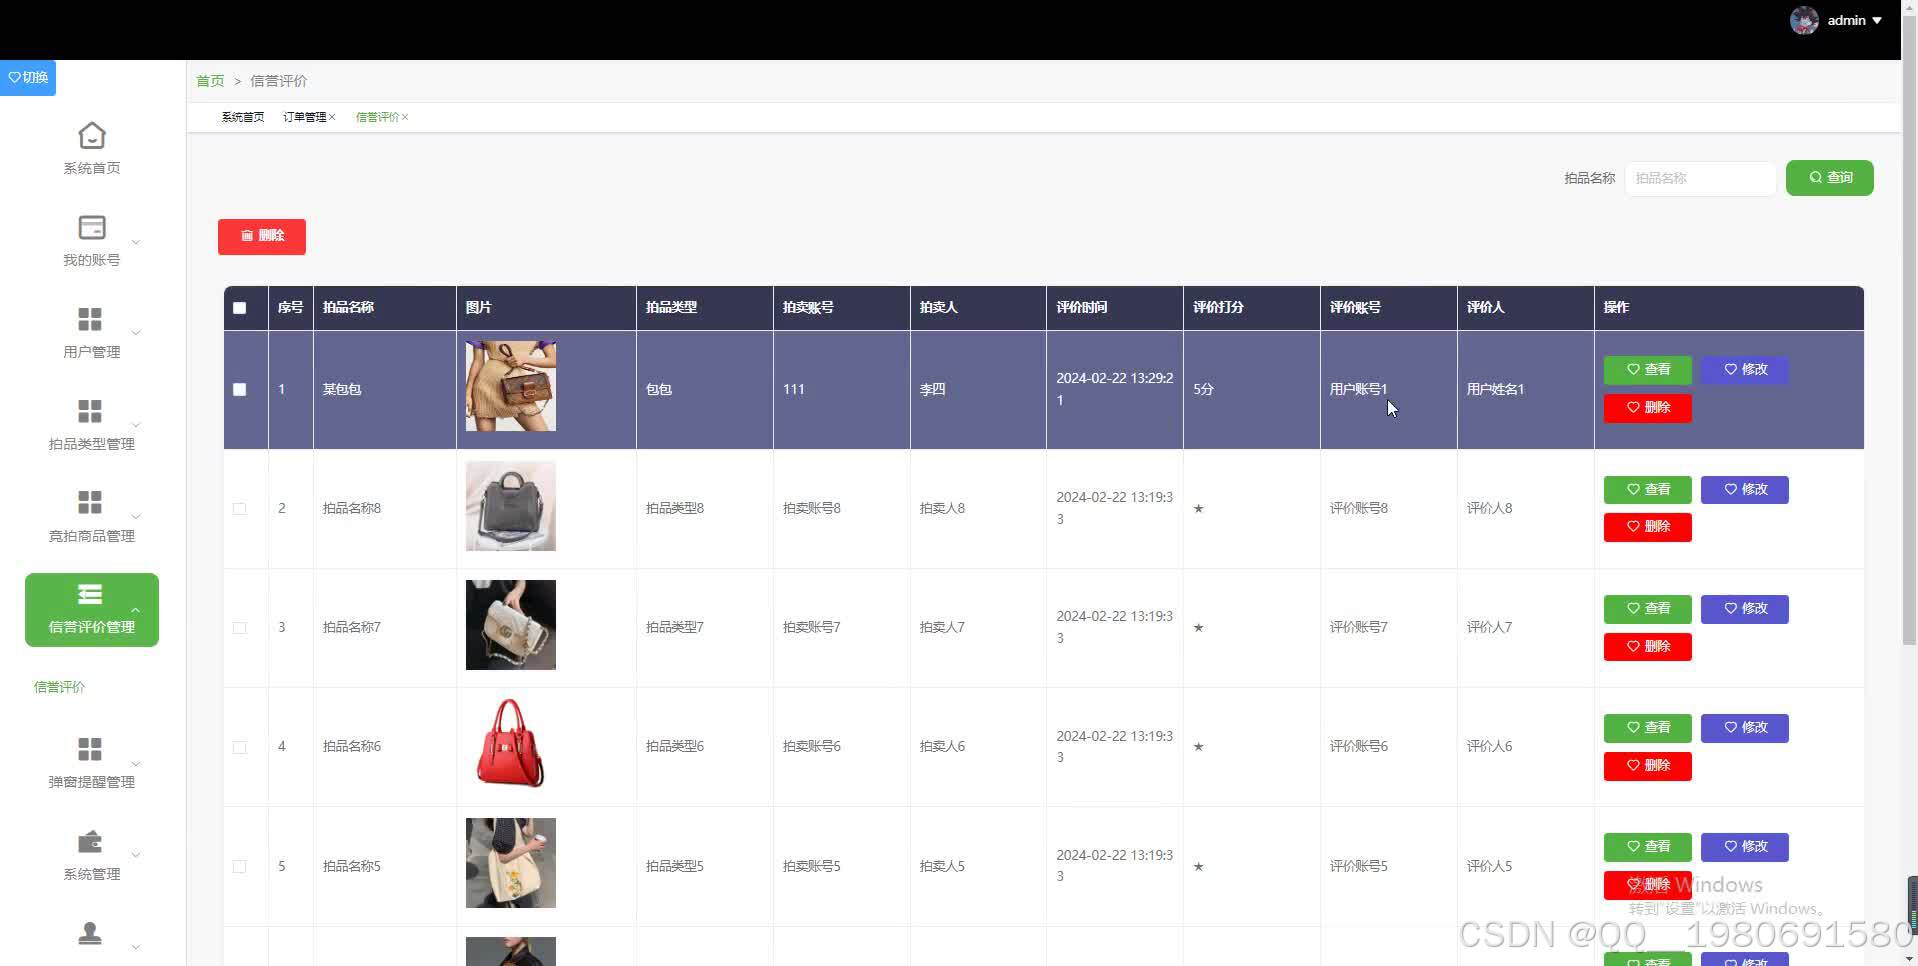Screen dimensions: 1918x966
Task: Open the white chain bag thumbnail for 拍品名称7
Action: point(510,625)
